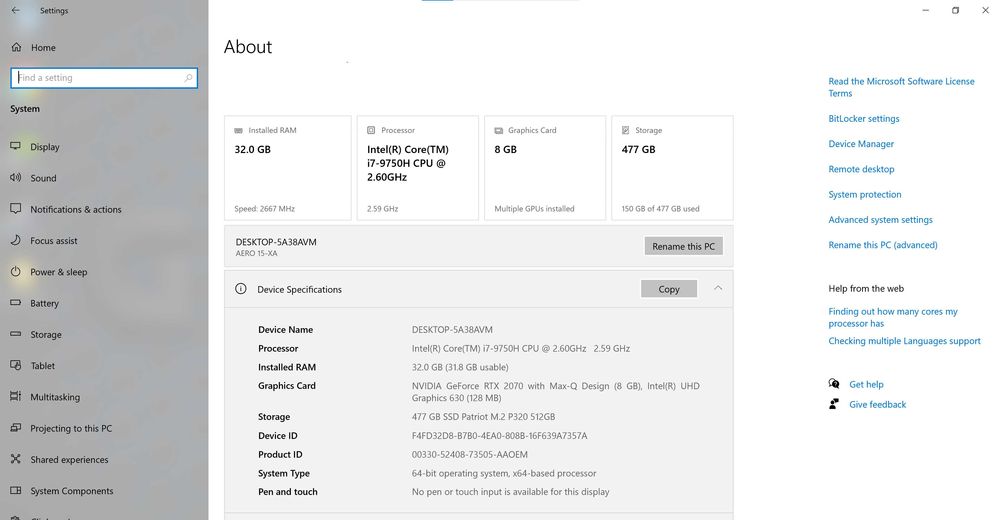Click the Device Specifications info icon

(240, 288)
